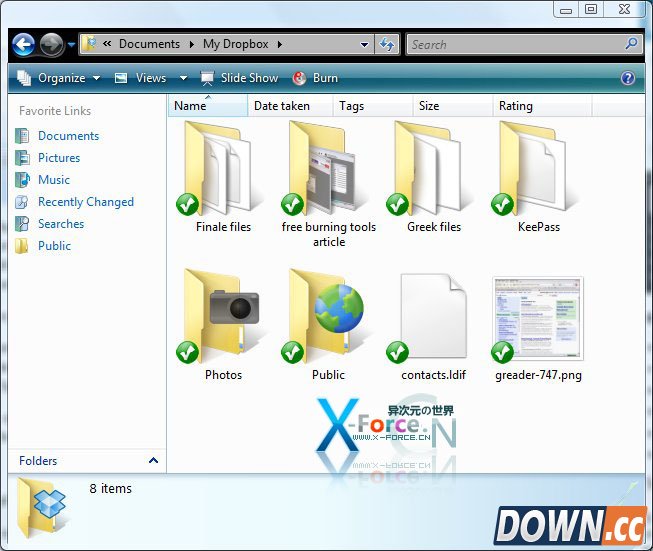Refresh the folder view in address bar
653x551 pixels.
[387, 44]
